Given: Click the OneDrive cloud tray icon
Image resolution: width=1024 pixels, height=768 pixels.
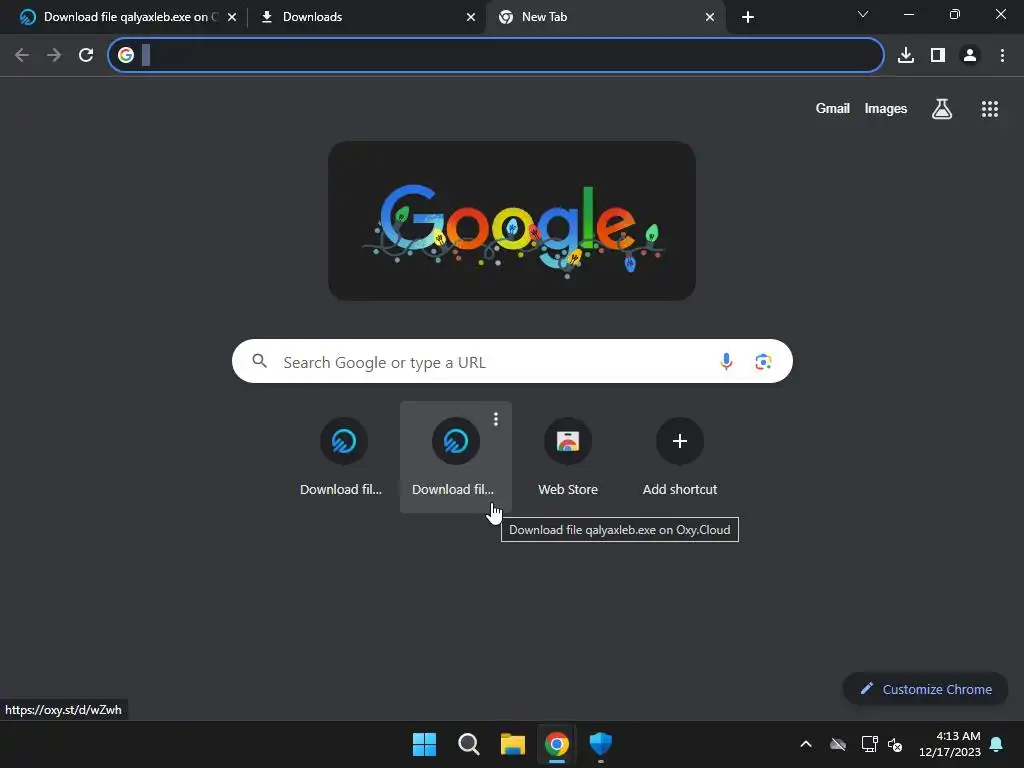Looking at the screenshot, I should 838,744.
